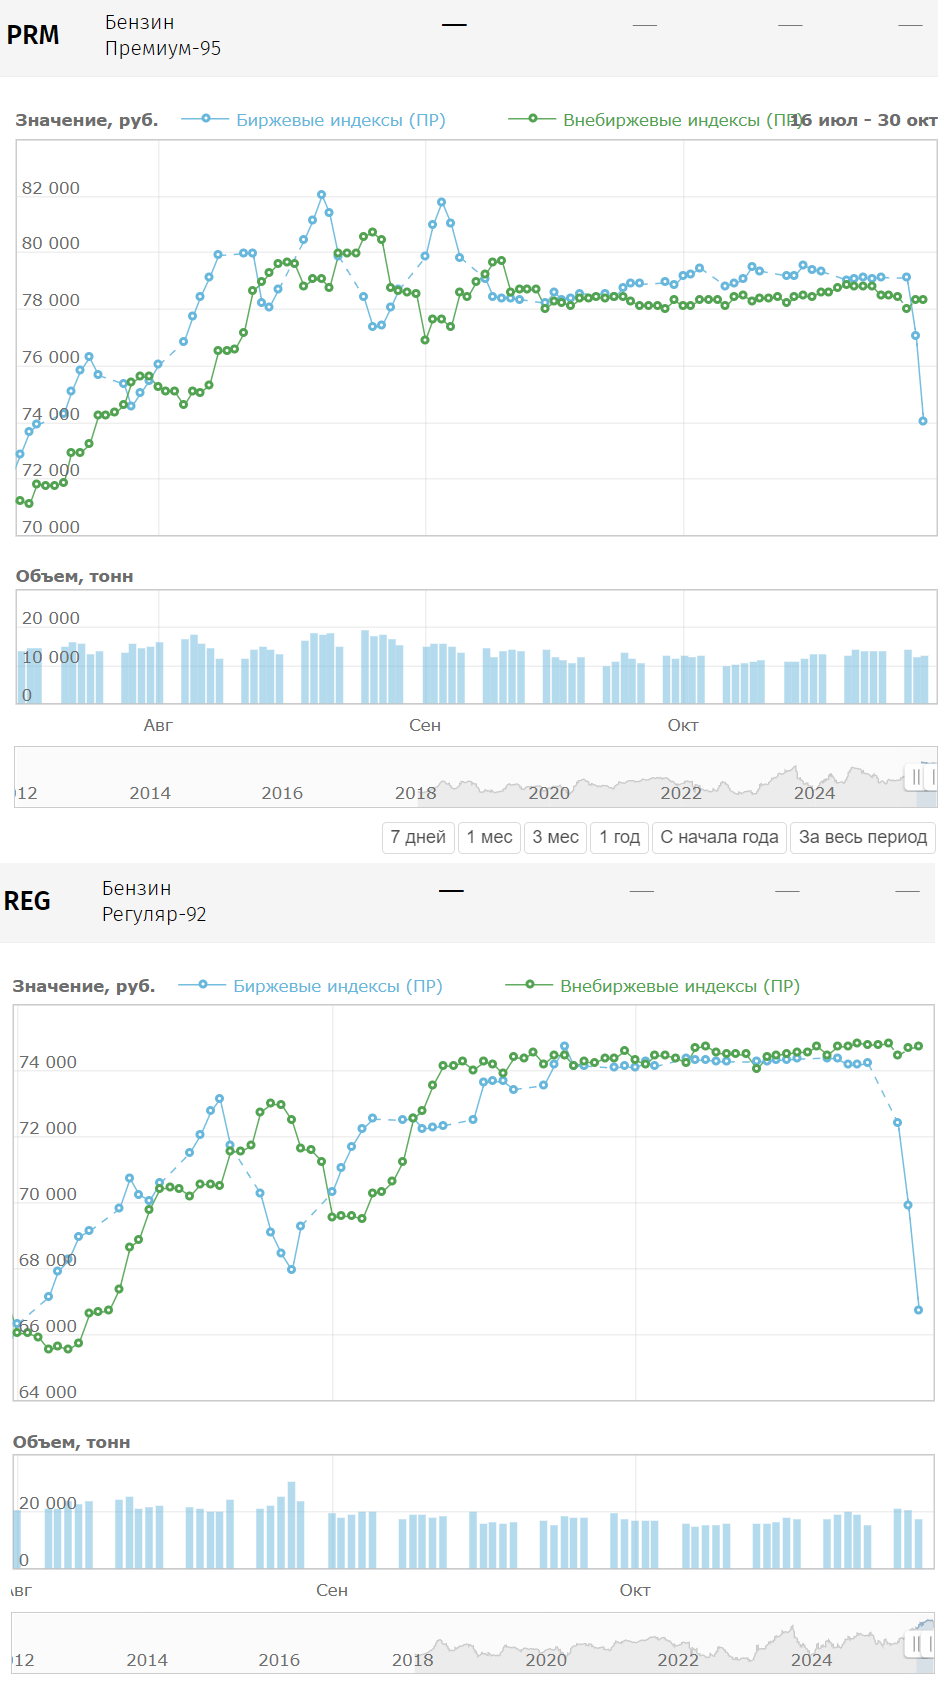The image size is (948, 1683).
Task: Click the Бензин Премиум-95 product name
Action: [x=162, y=35]
